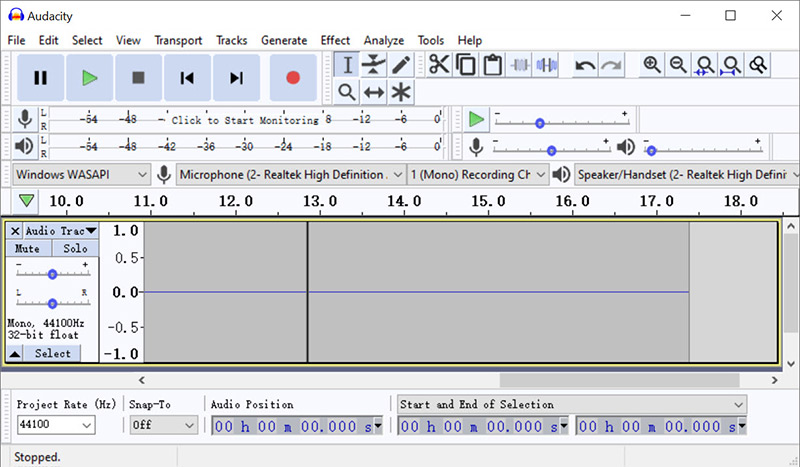800x467 pixels.
Task: Start recording with the red Record button
Action: click(293, 78)
